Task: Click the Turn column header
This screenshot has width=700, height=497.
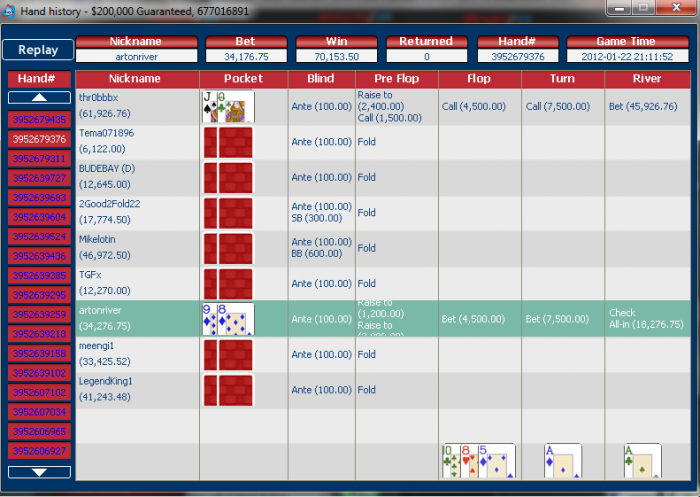Action: pyautogui.click(x=563, y=79)
